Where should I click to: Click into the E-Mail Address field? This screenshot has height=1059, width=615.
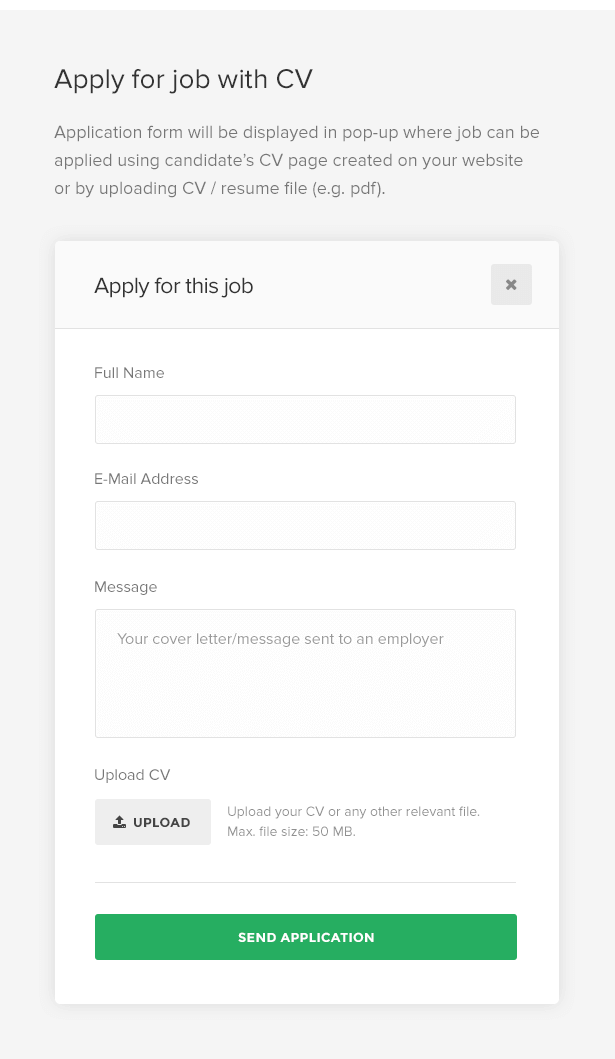305,525
